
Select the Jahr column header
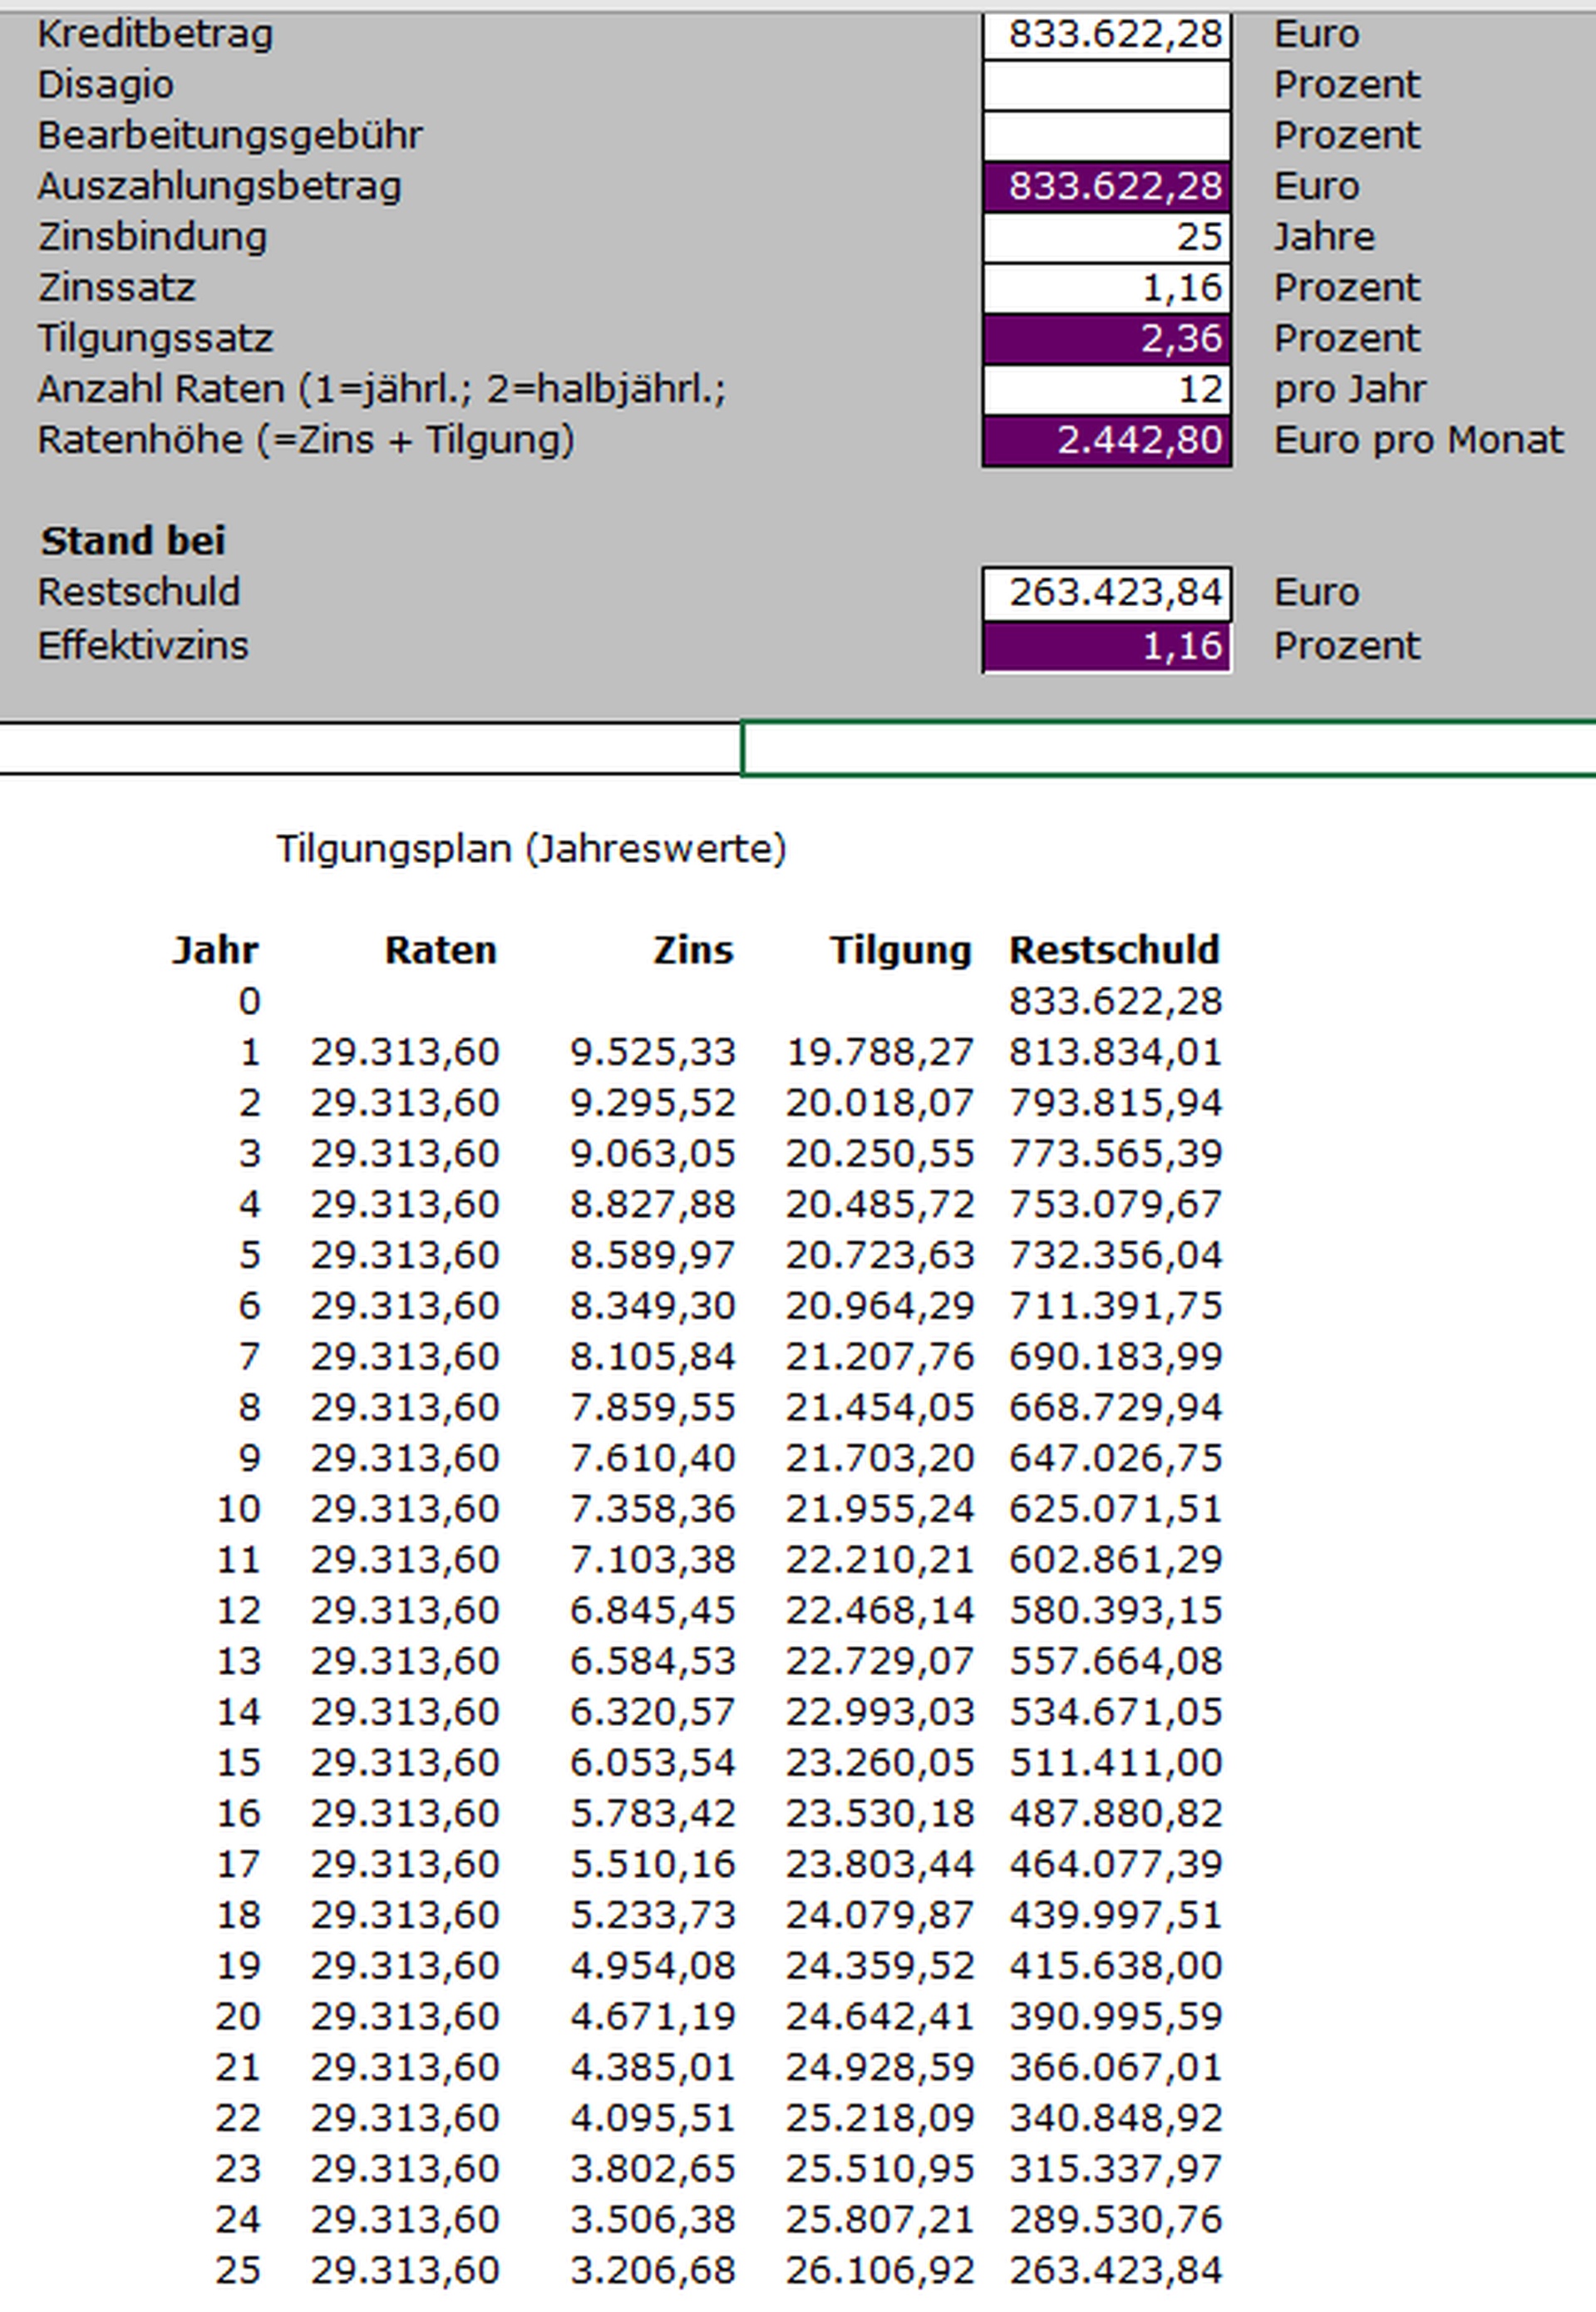(215, 950)
